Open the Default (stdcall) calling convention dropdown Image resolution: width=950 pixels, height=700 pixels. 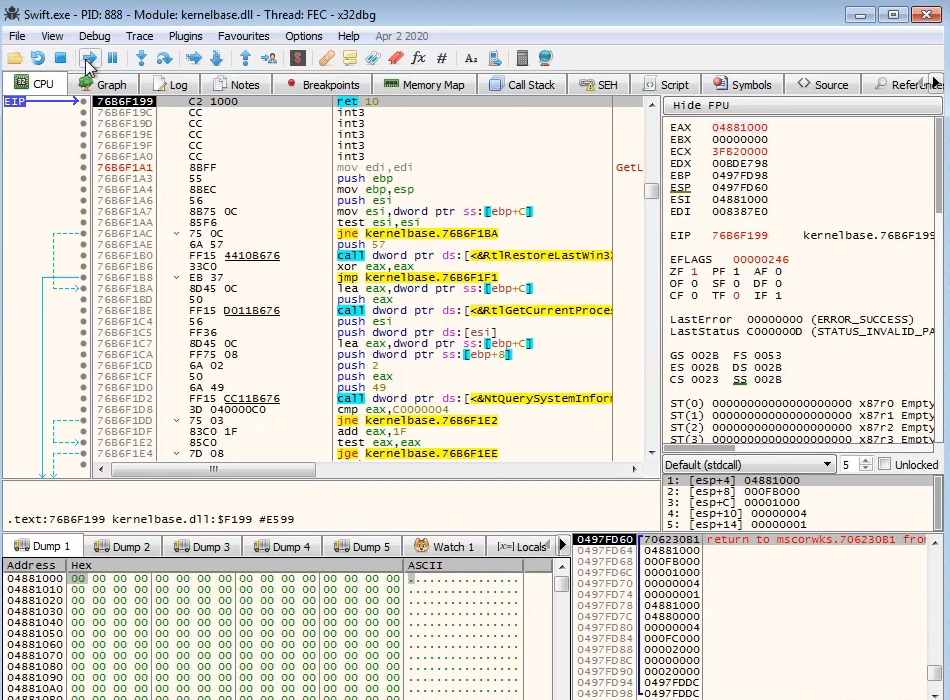[749, 464]
